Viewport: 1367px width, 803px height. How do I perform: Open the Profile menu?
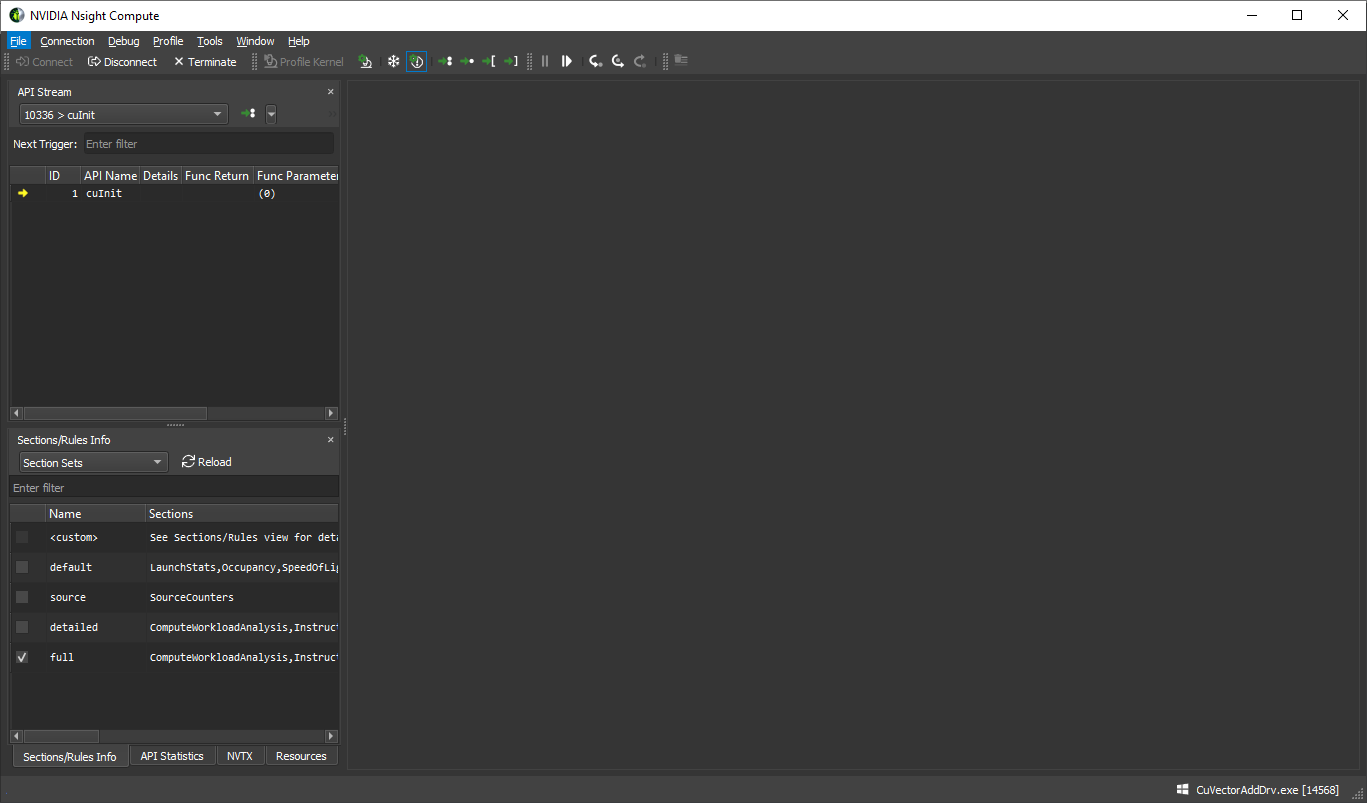(168, 41)
